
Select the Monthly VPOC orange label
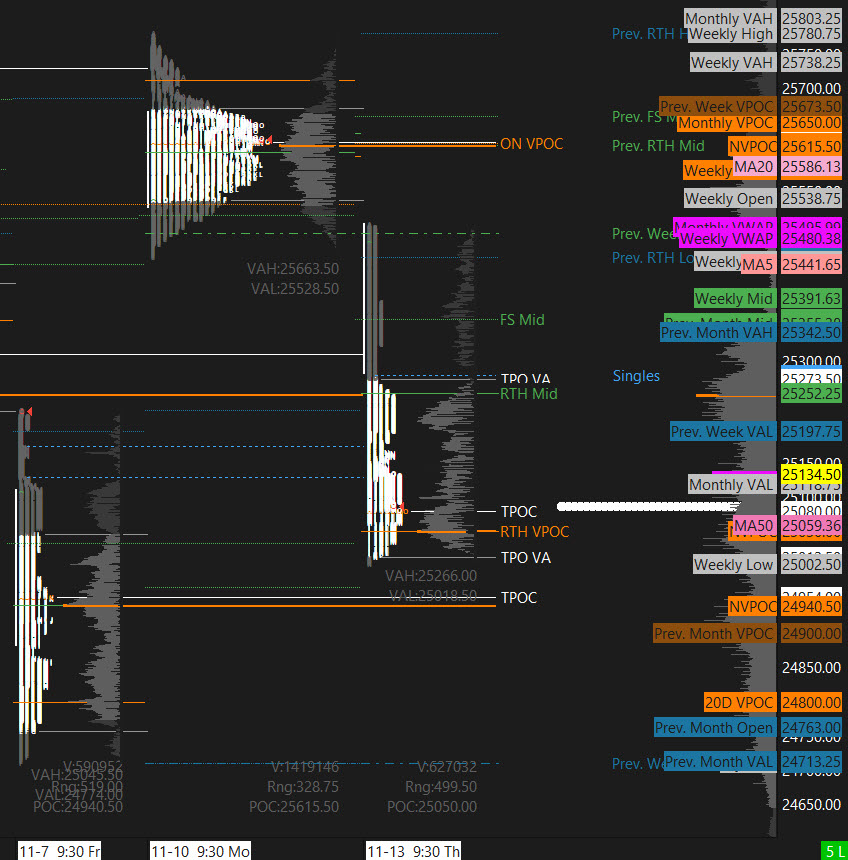coord(725,123)
